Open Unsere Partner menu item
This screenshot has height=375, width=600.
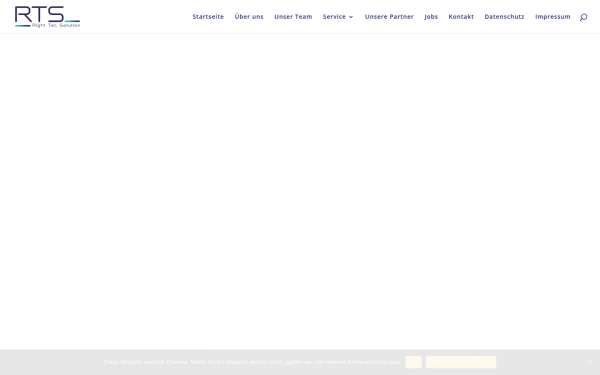click(x=389, y=16)
